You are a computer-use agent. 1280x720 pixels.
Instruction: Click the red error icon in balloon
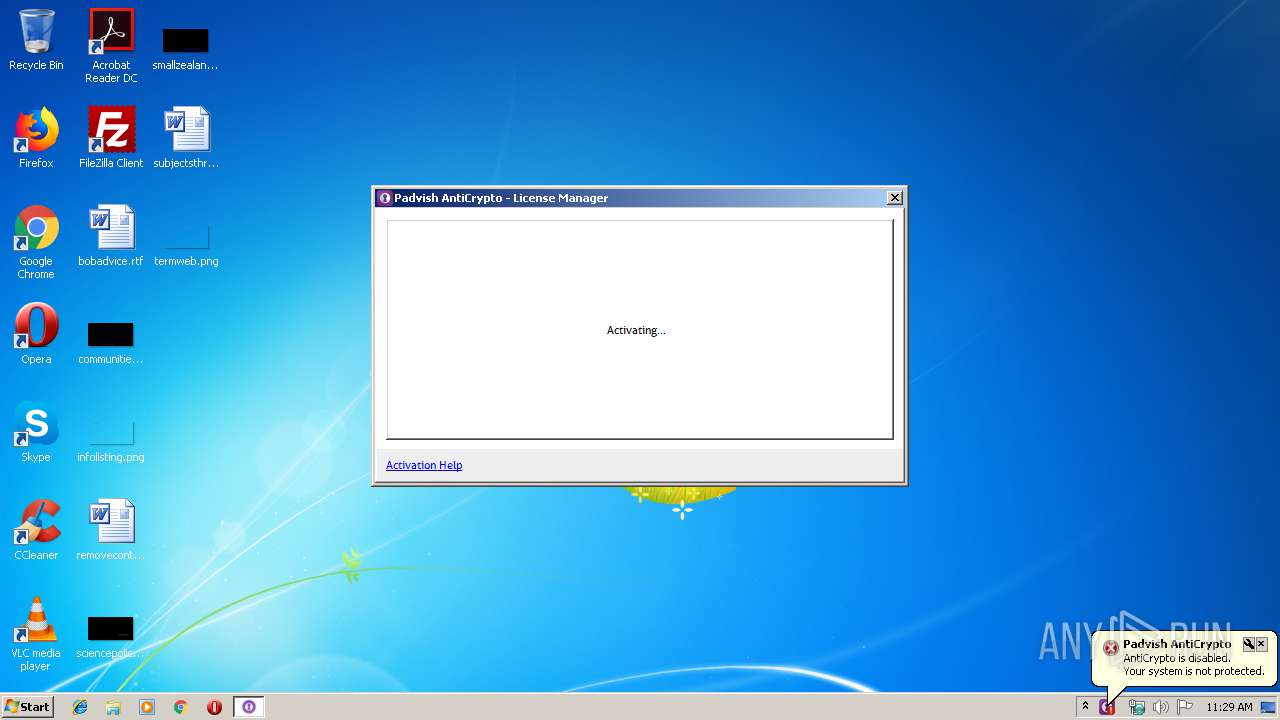tap(1110, 648)
